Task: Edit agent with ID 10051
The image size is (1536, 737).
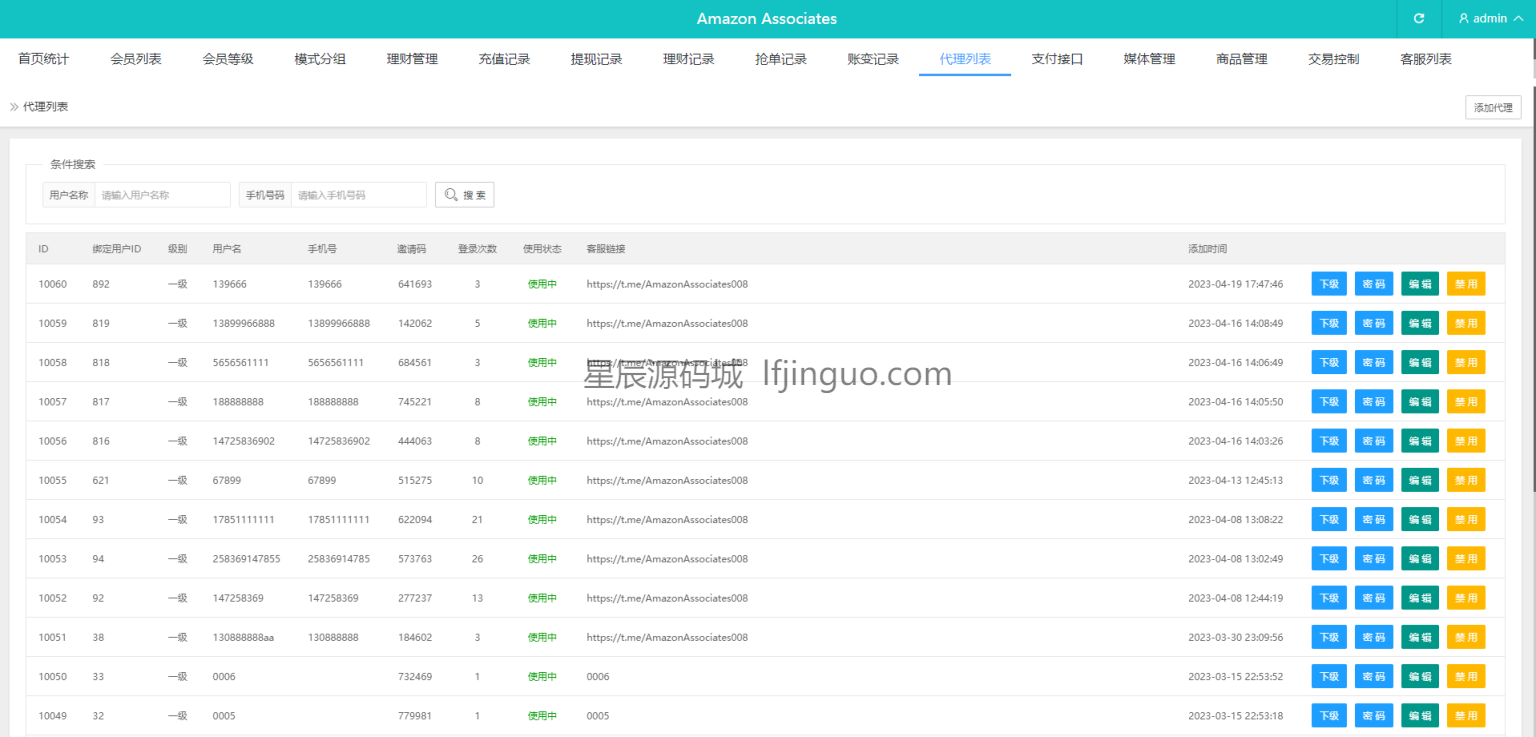Action: pyautogui.click(x=1420, y=637)
